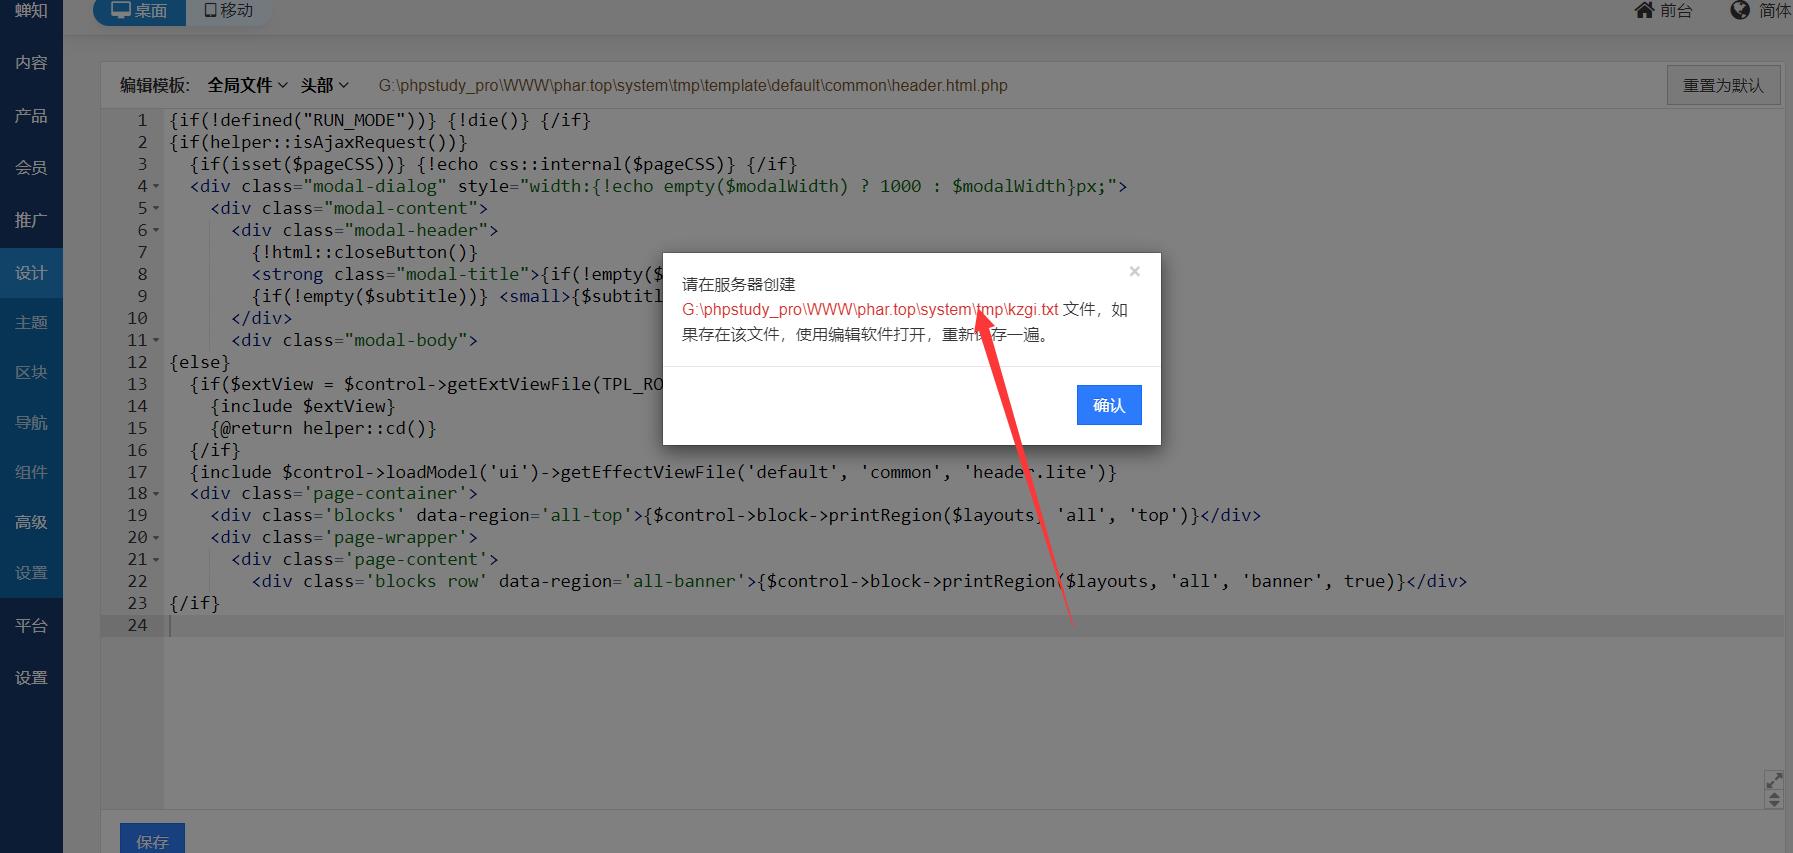The image size is (1793, 853).
Task: Open the 区块 design submenu
Action: coord(31,373)
